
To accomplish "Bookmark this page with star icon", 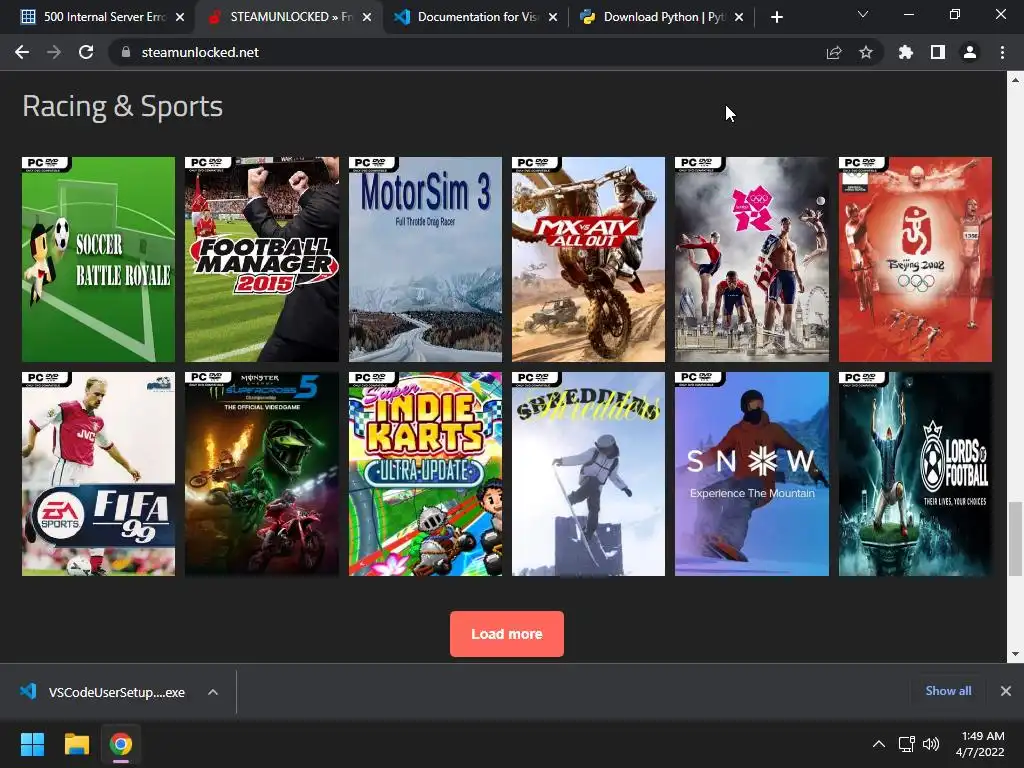I will coord(866,52).
